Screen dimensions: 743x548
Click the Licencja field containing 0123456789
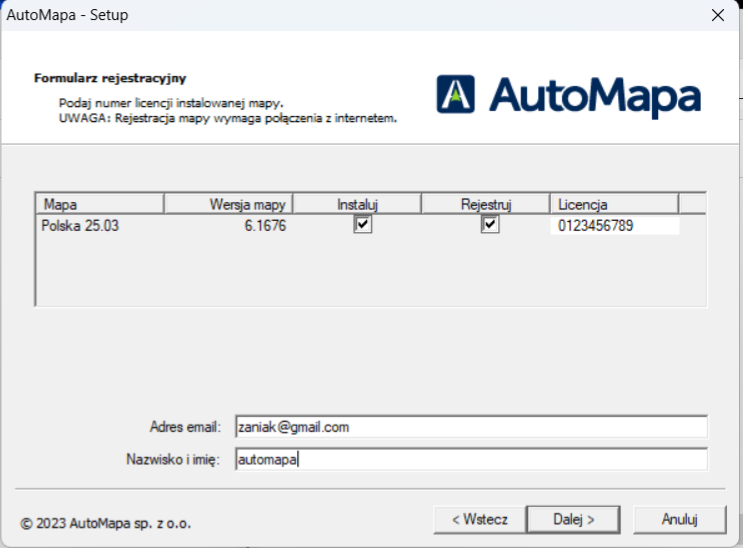click(615, 226)
